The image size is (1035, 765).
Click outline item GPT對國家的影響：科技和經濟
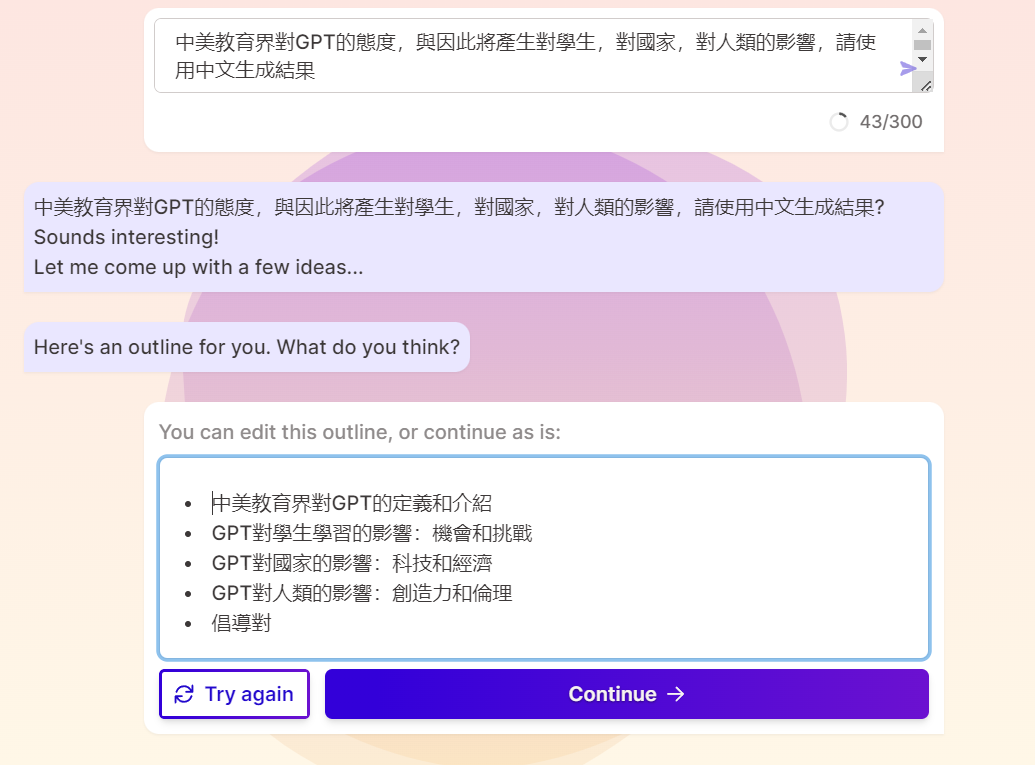point(352,563)
